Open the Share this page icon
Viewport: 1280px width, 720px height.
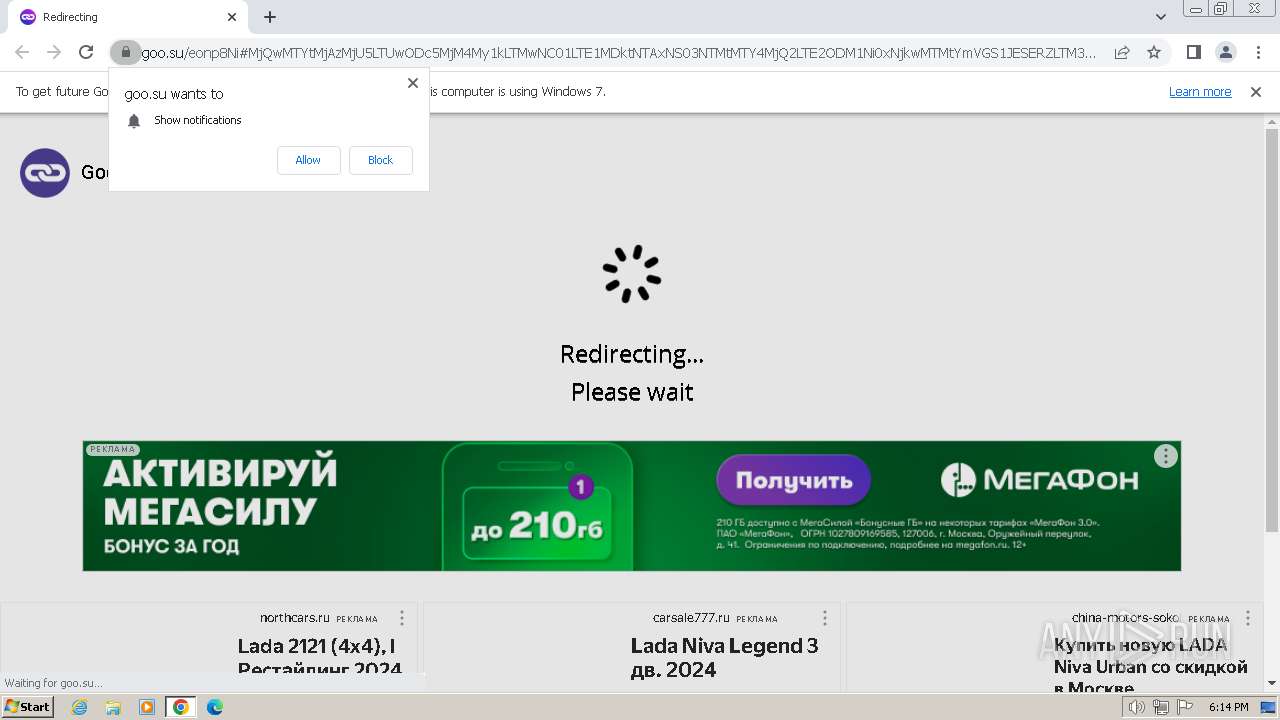pos(1122,52)
